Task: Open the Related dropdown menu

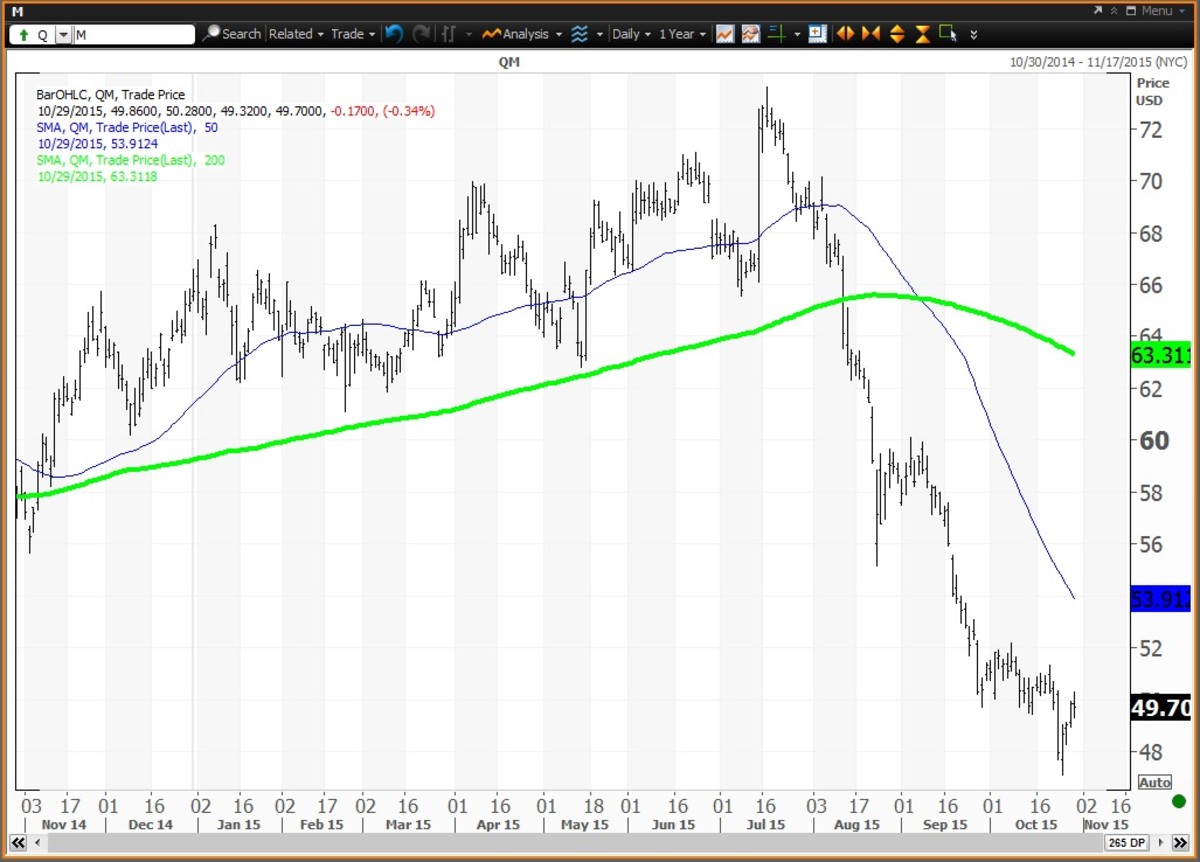Action: [296, 34]
